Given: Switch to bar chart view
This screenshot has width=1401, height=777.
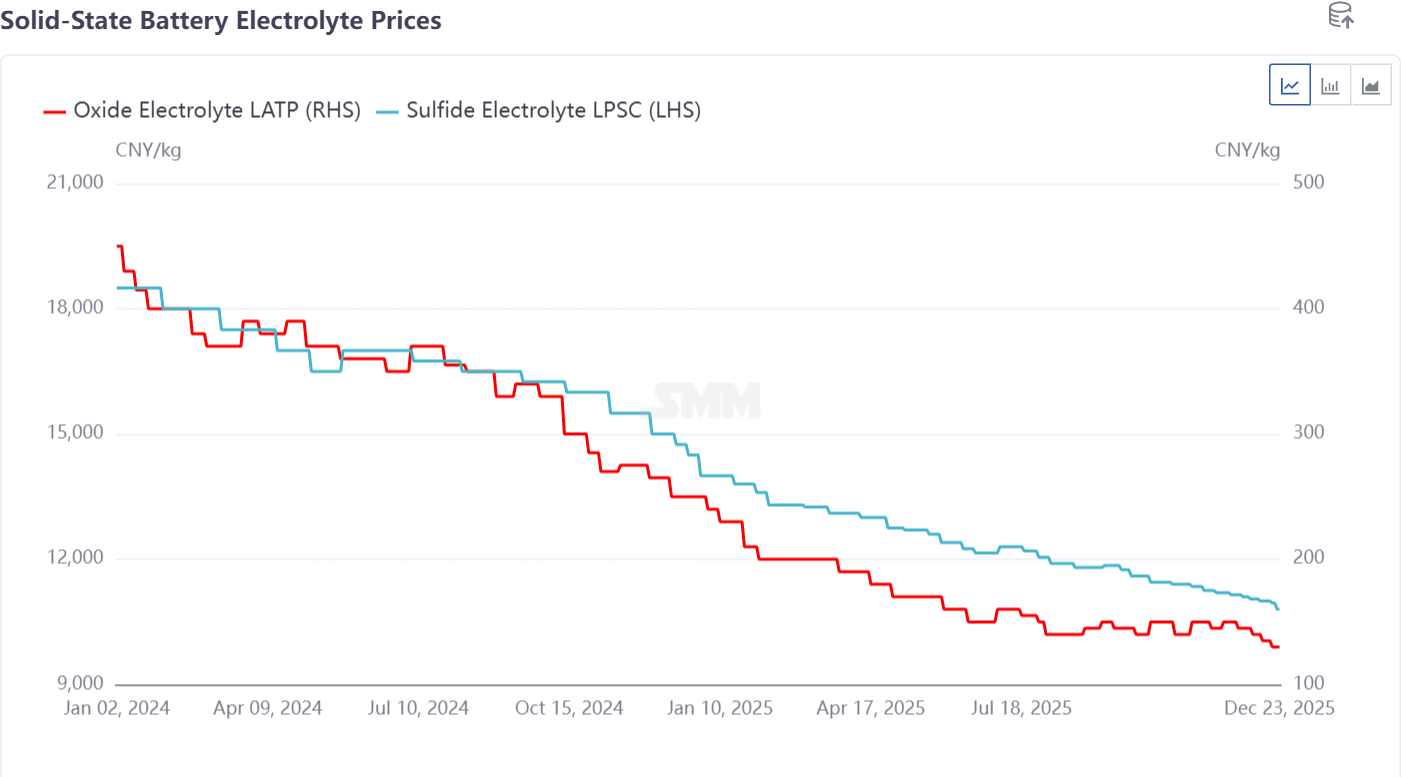Looking at the screenshot, I should [1330, 85].
